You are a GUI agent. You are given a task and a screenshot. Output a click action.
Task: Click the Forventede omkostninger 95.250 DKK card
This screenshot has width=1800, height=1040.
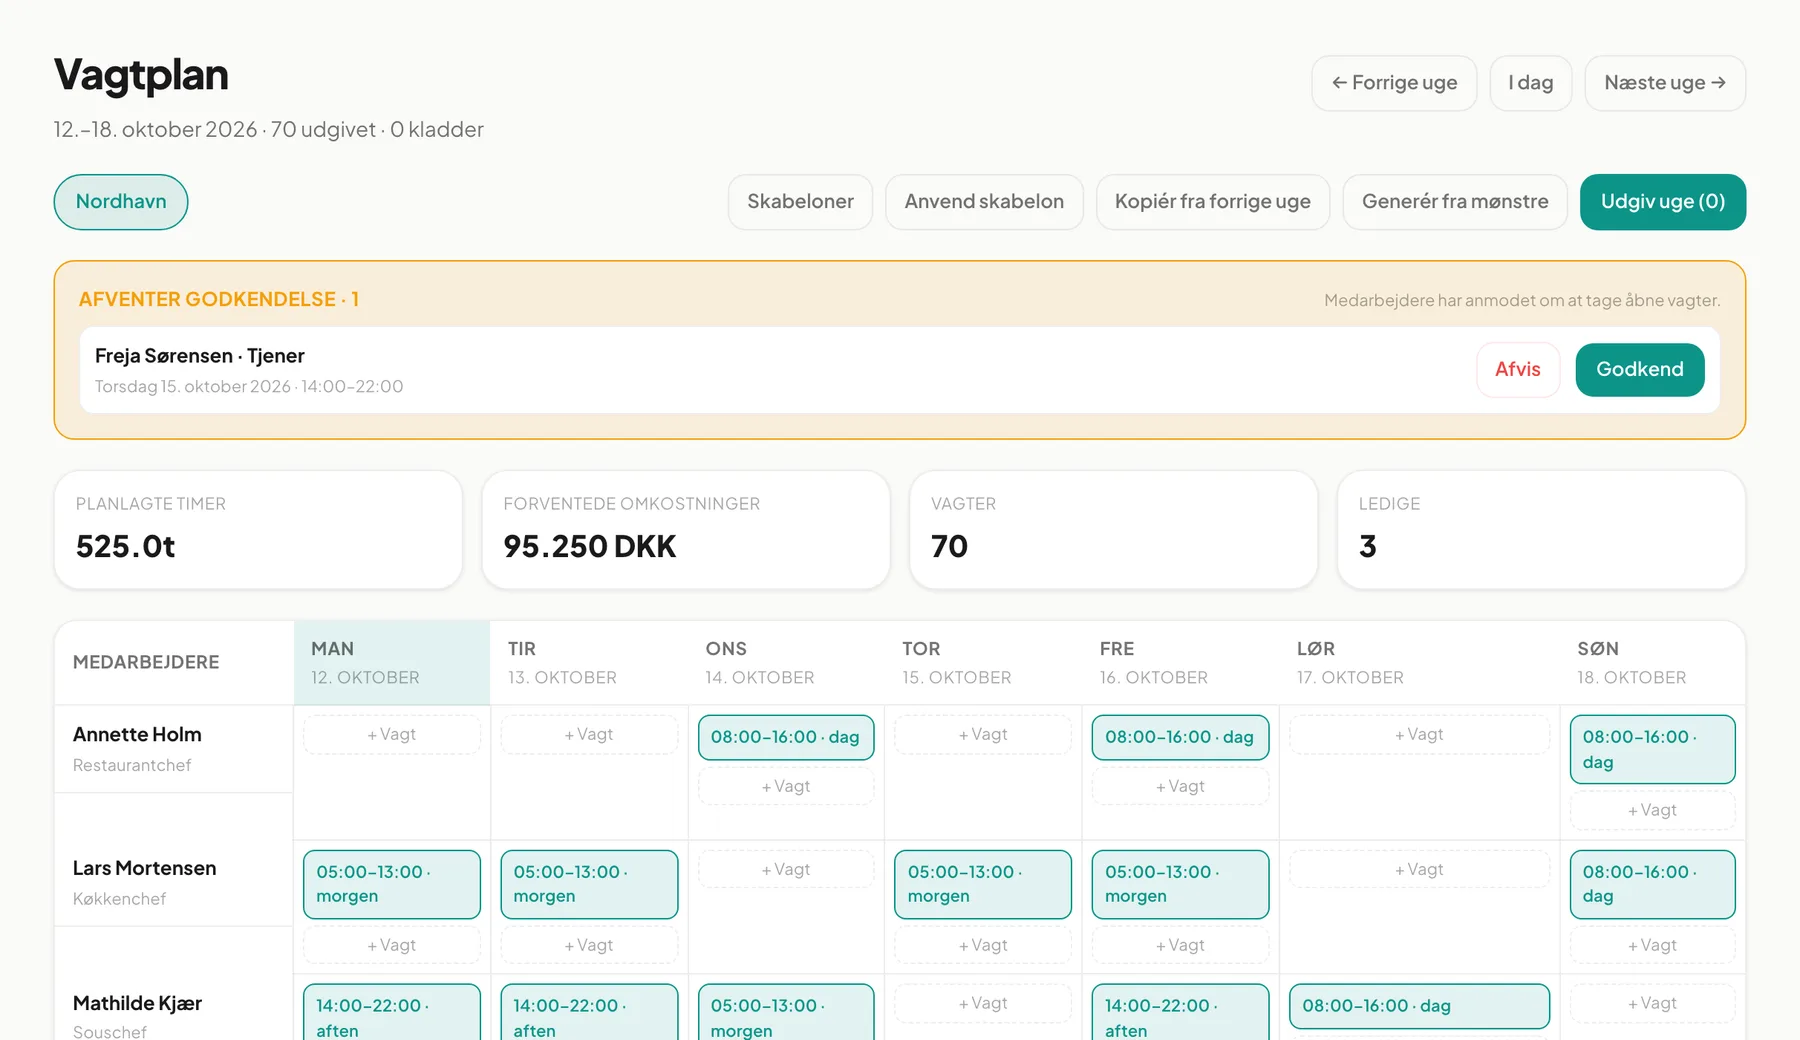[686, 530]
